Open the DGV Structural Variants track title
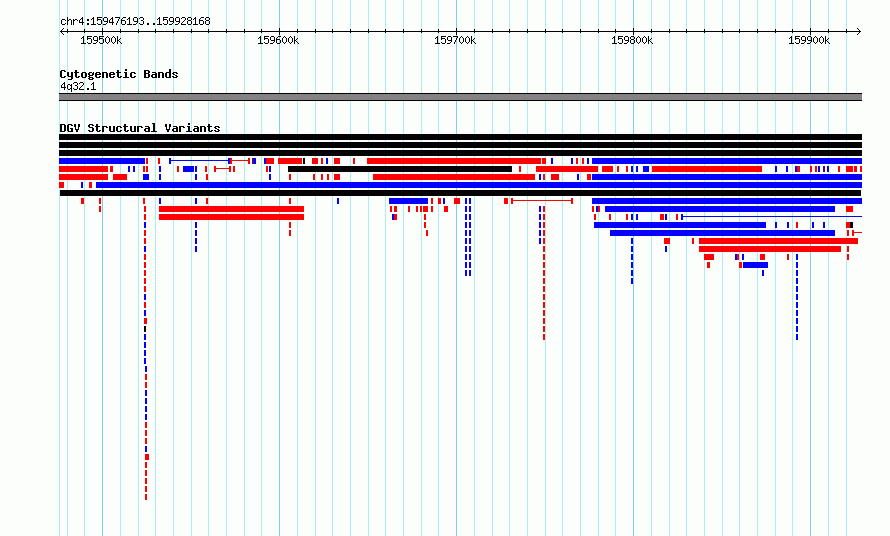The image size is (890, 536). click(x=140, y=128)
